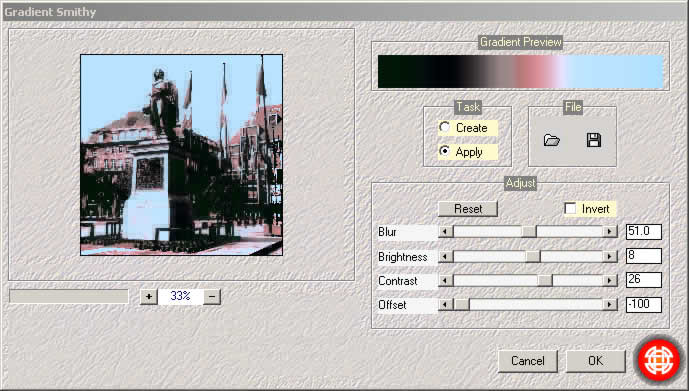This screenshot has height=391, width=689.
Task: Click the Contrast value field showing 26
Action: [x=644, y=280]
